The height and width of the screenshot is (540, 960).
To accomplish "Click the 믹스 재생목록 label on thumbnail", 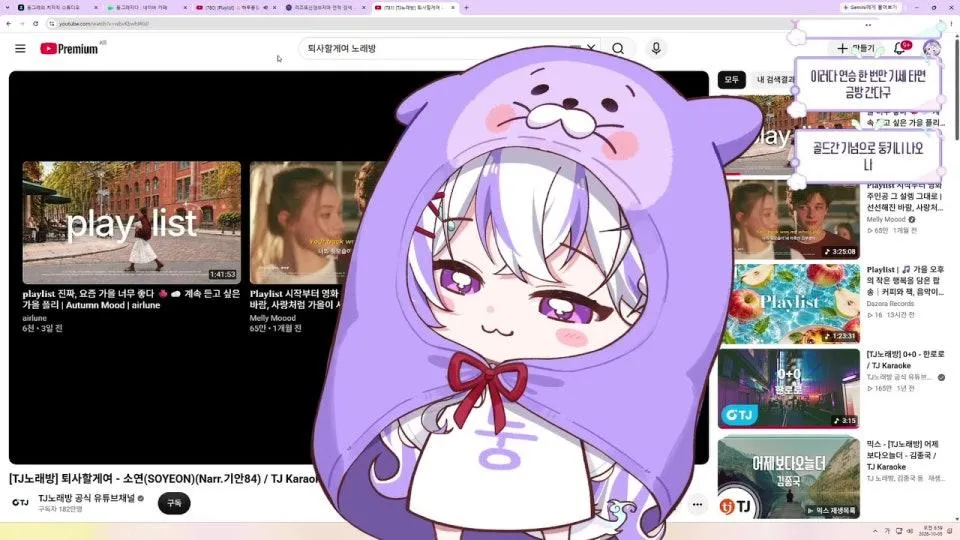I will [831, 510].
